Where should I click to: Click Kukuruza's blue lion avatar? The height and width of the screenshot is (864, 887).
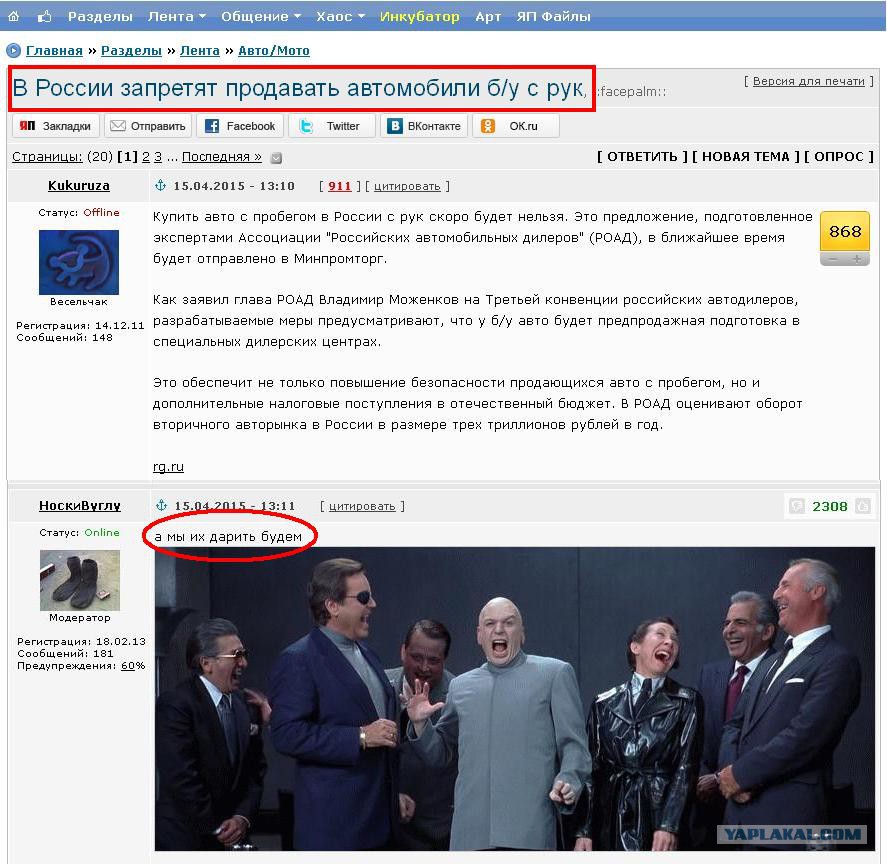coord(79,262)
